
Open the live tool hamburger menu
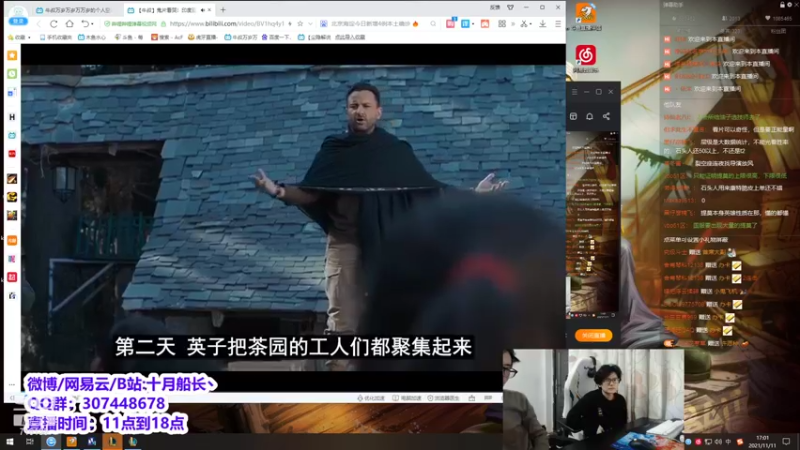(x=574, y=92)
